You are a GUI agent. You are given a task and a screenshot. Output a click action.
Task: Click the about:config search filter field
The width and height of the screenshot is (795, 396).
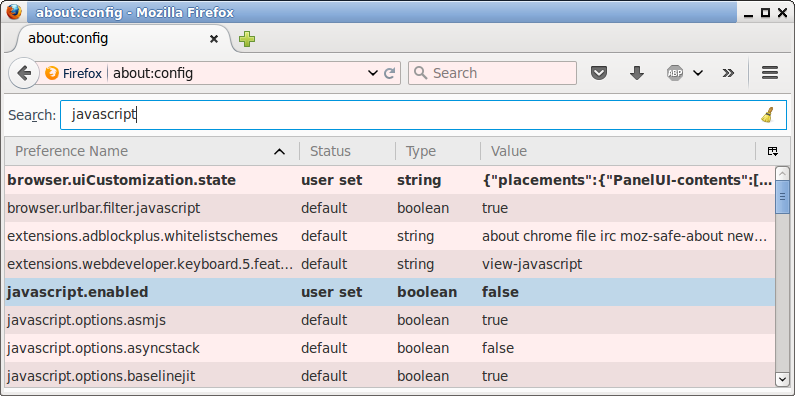pos(423,115)
